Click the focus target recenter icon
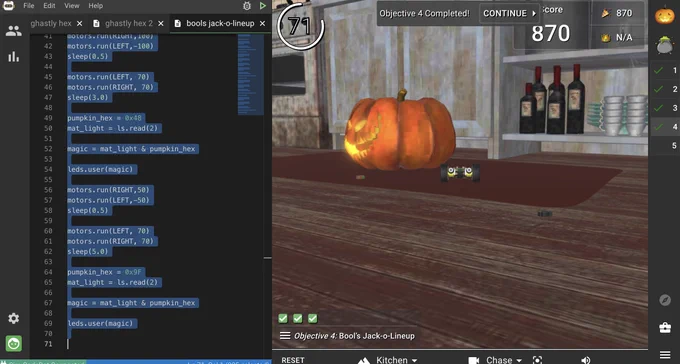The image size is (680, 364). pyautogui.click(x=537, y=360)
